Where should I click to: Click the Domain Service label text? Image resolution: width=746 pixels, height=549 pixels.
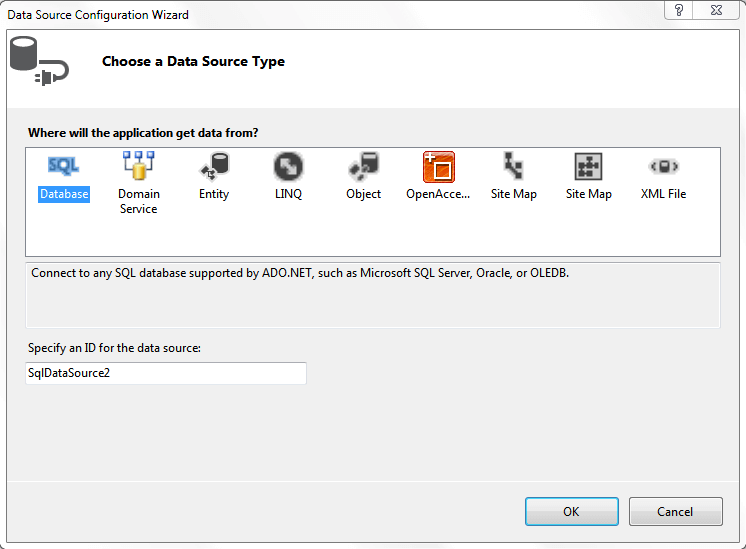click(138, 201)
